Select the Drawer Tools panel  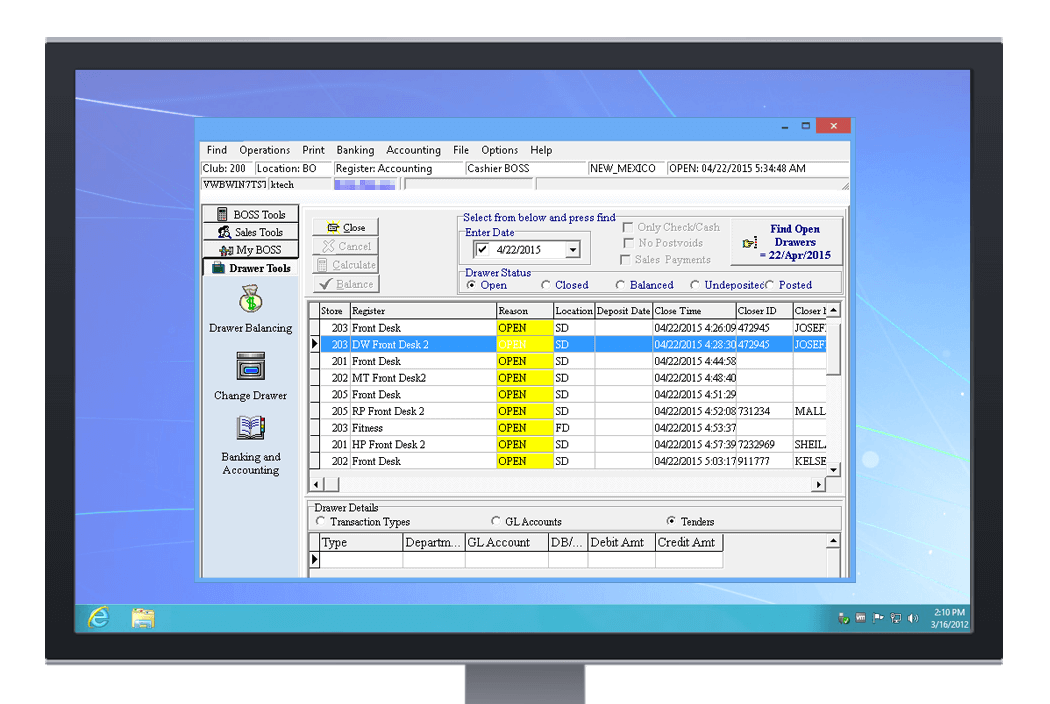pyautogui.click(x=250, y=268)
